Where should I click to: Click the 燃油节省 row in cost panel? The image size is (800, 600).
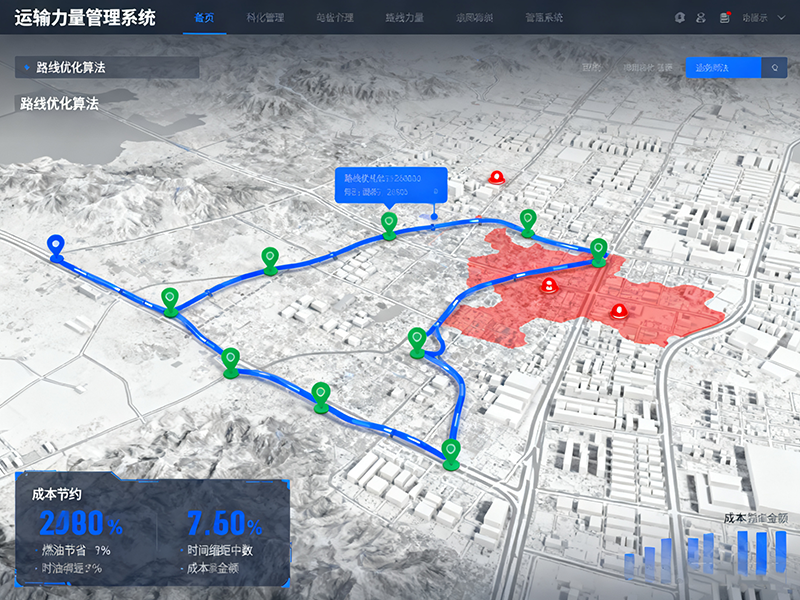tap(76, 550)
